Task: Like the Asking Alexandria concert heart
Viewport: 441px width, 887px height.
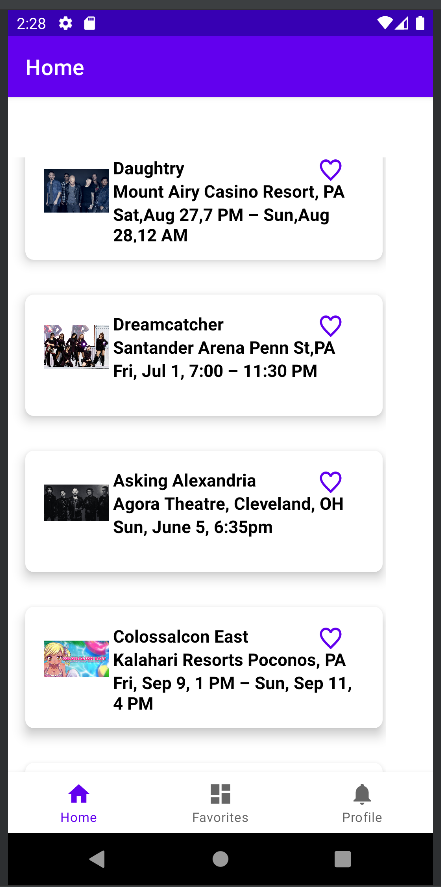Action: pyautogui.click(x=331, y=482)
